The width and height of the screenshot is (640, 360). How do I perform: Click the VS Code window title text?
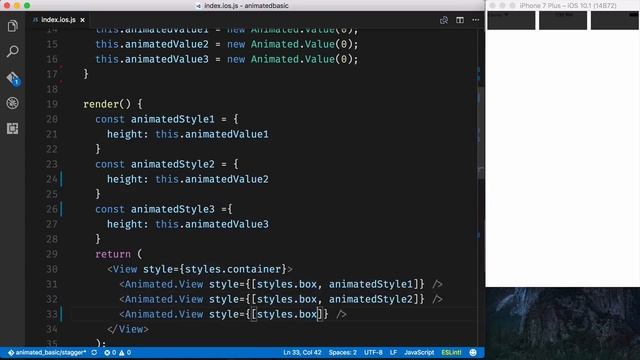[246, 6]
